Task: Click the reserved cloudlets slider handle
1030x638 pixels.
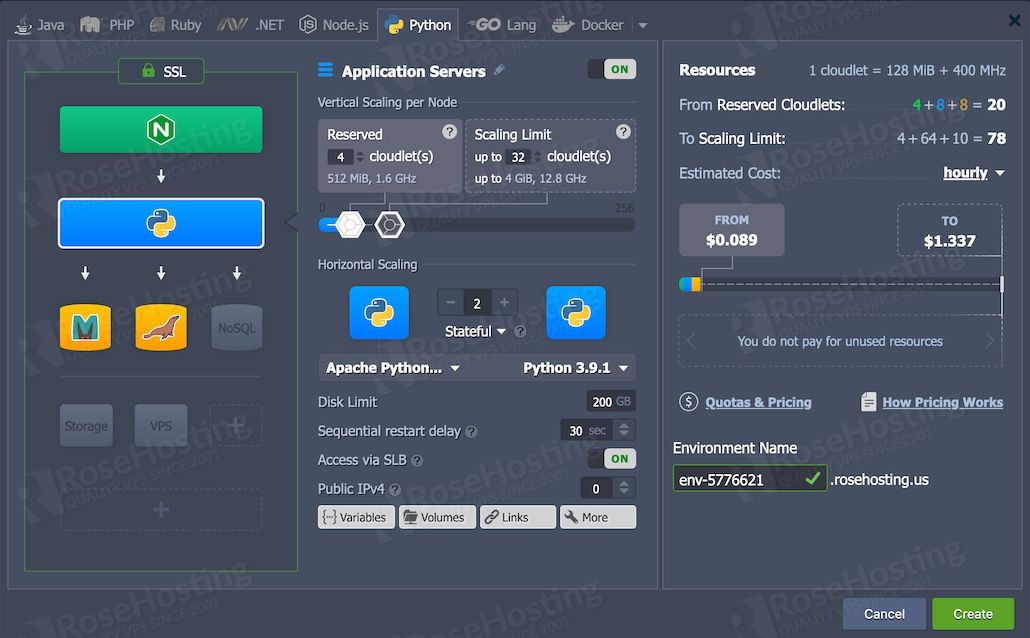Action: click(x=350, y=225)
